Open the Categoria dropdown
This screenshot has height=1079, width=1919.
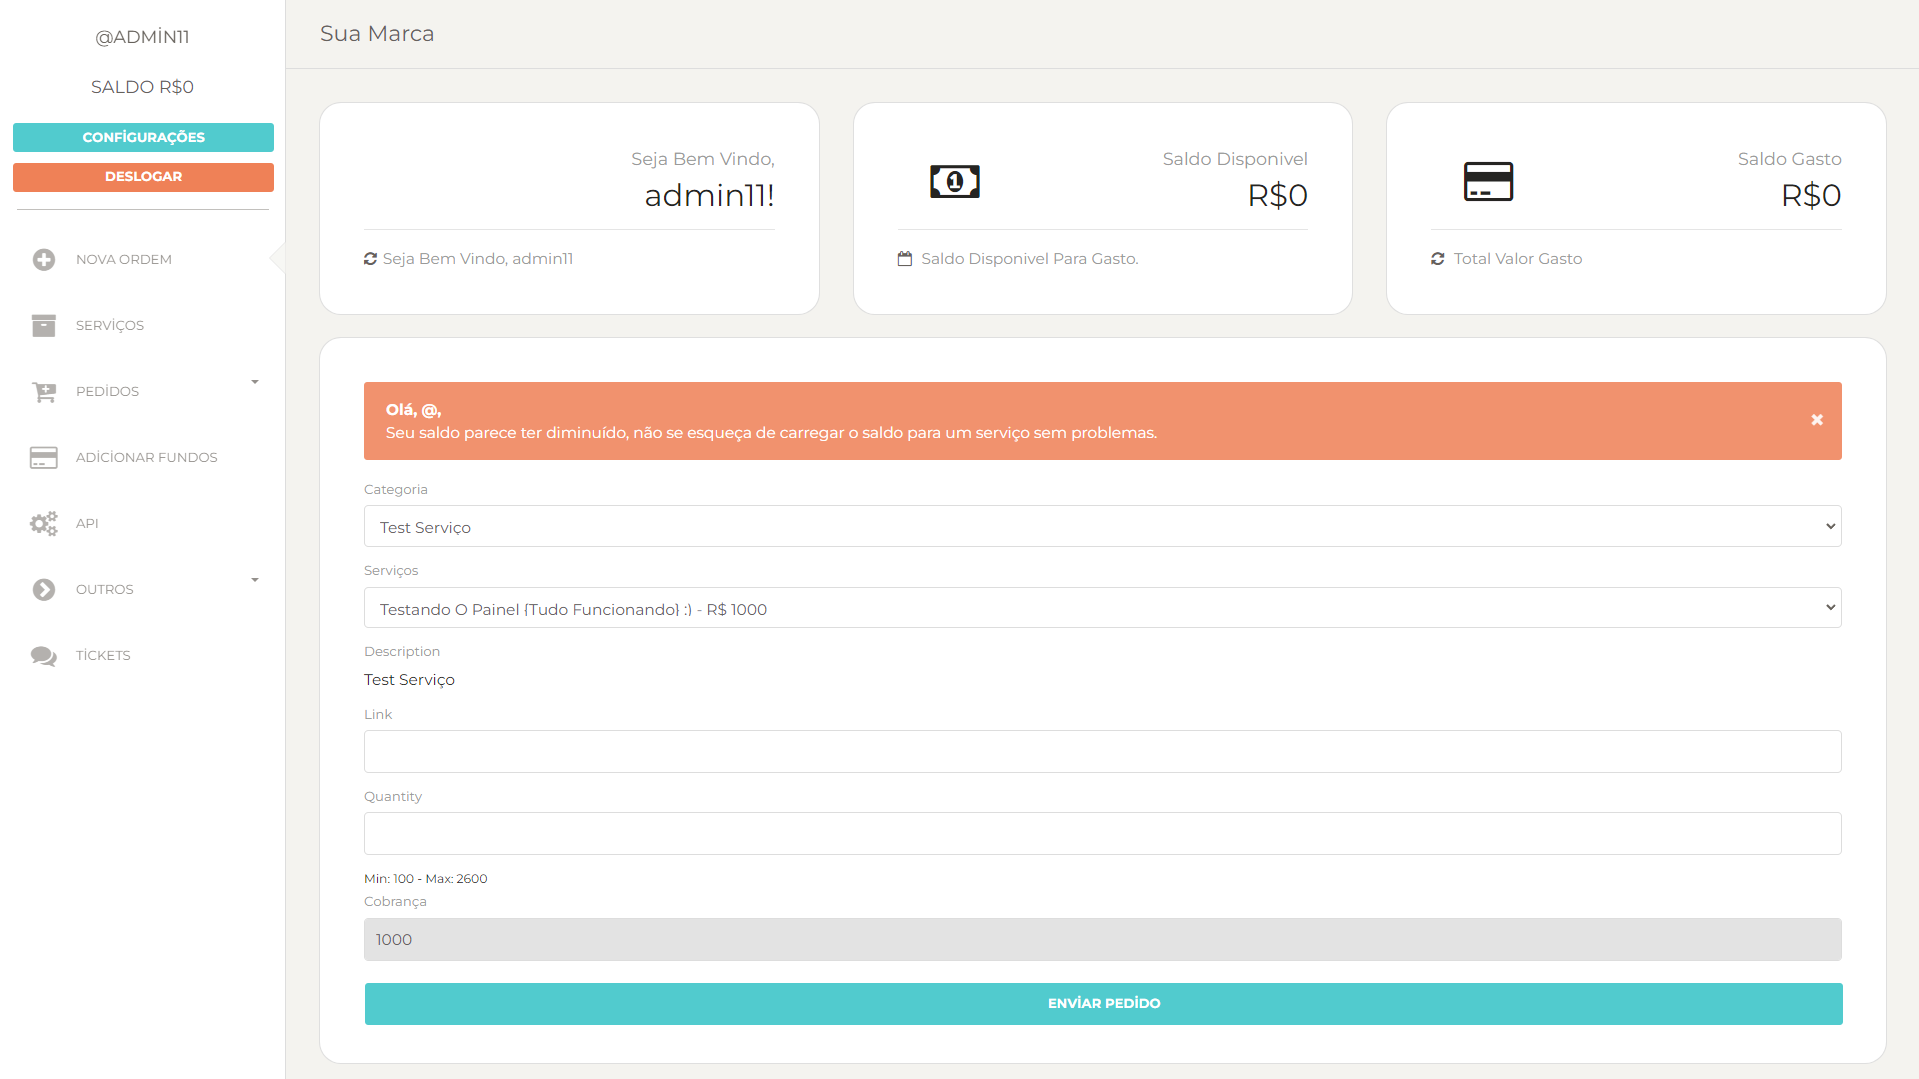tap(1100, 525)
